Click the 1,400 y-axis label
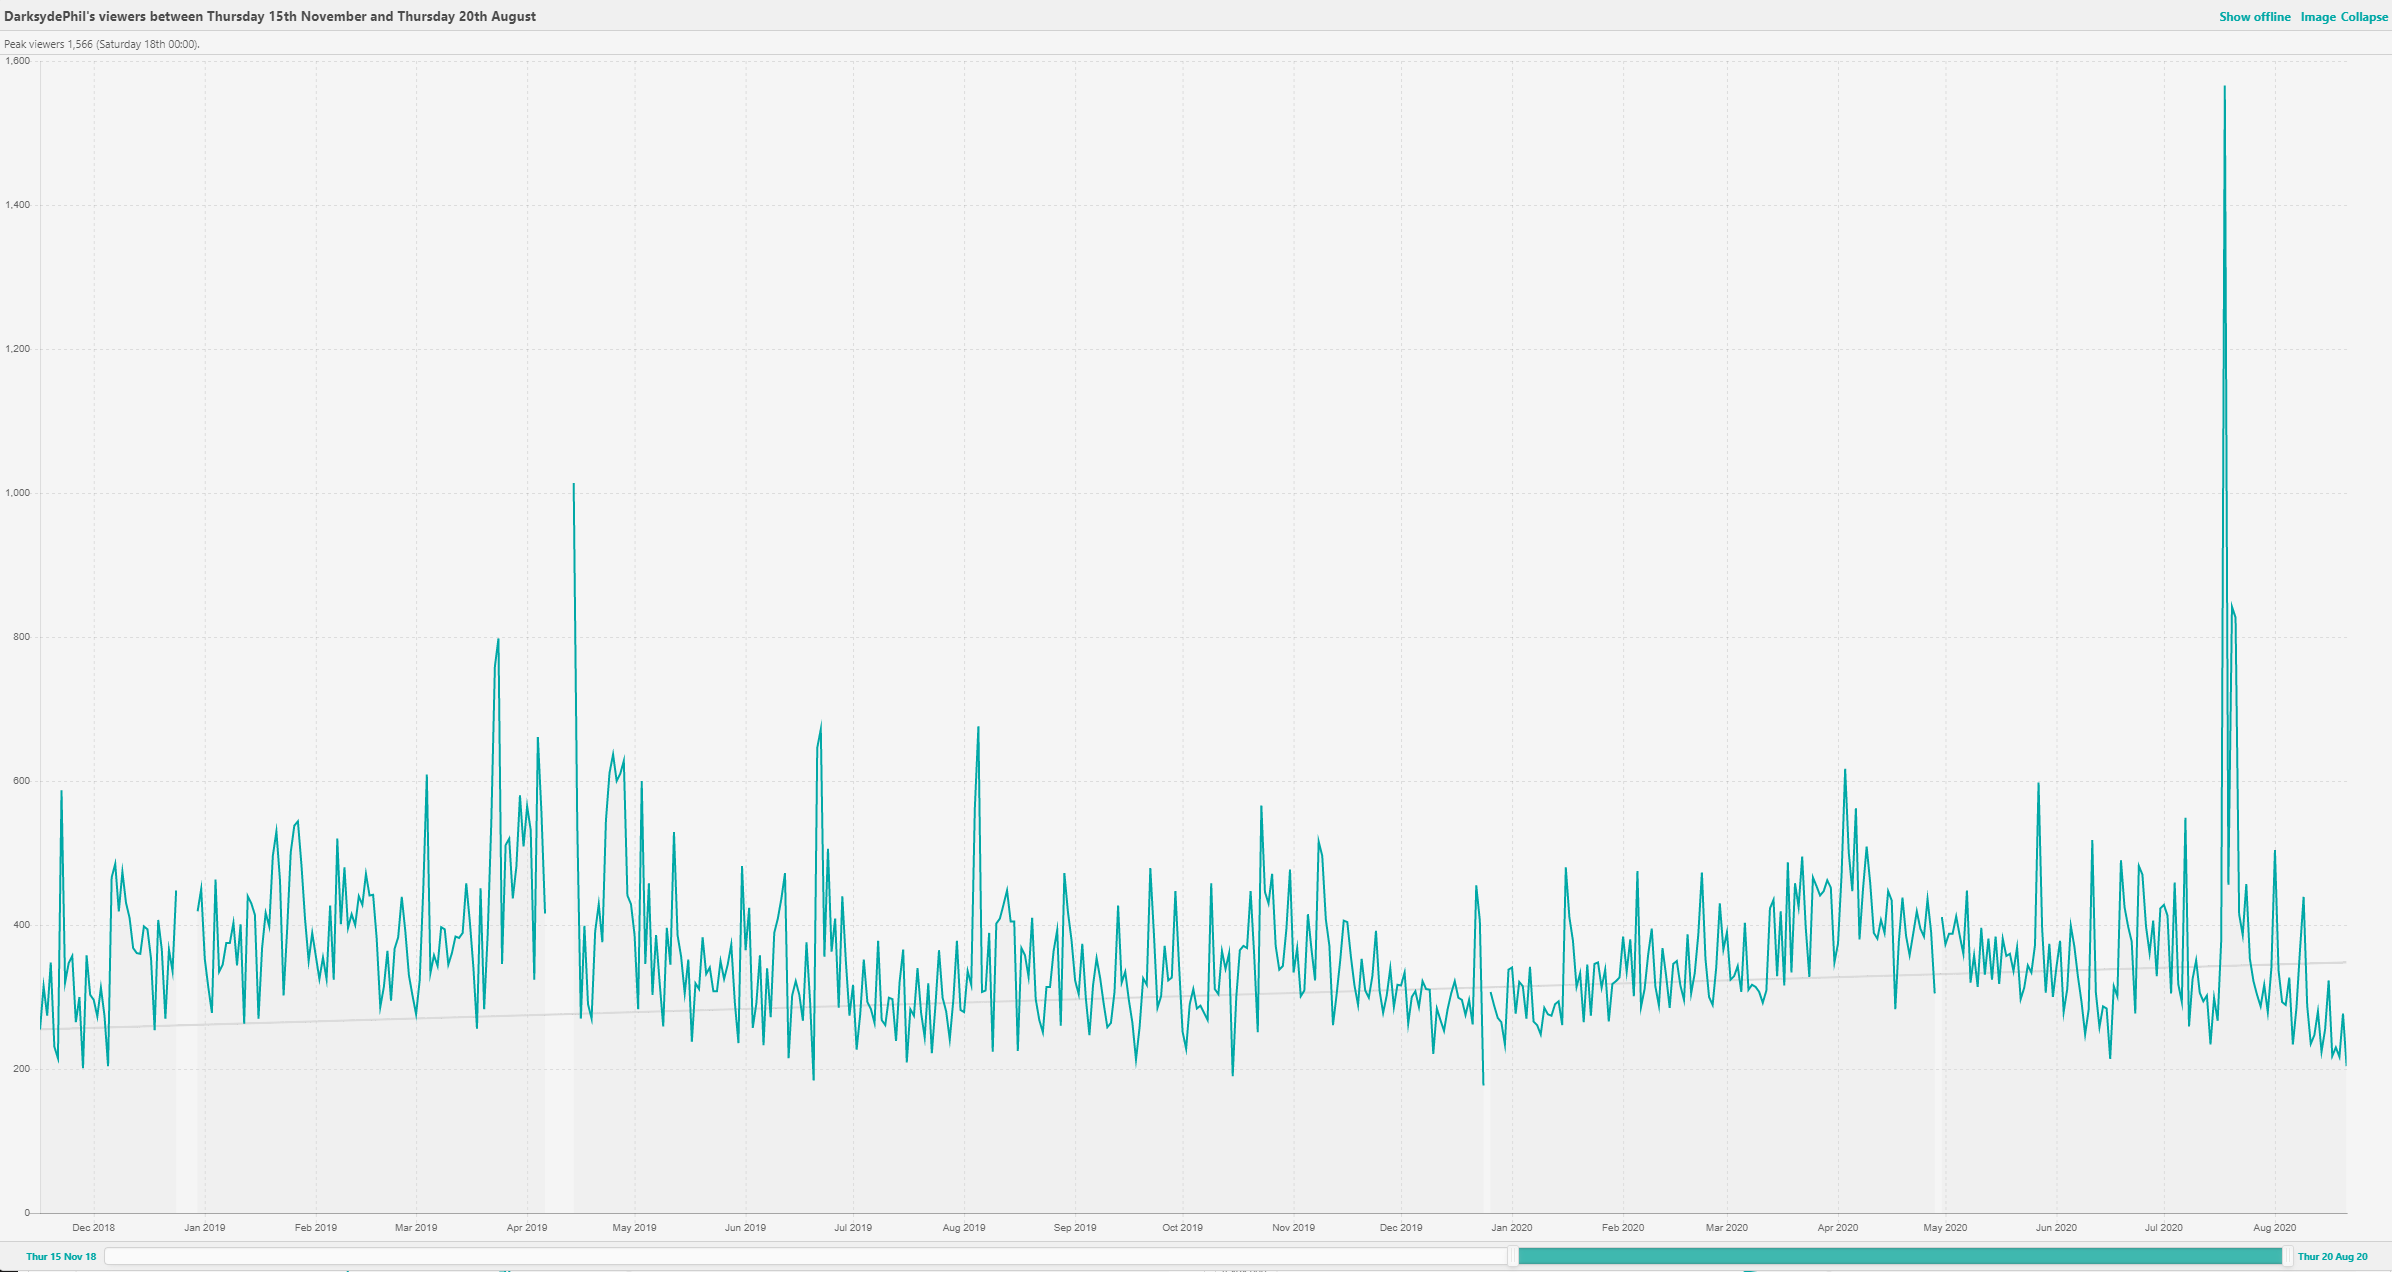This screenshot has width=2392, height=1272. pyautogui.click(x=18, y=205)
